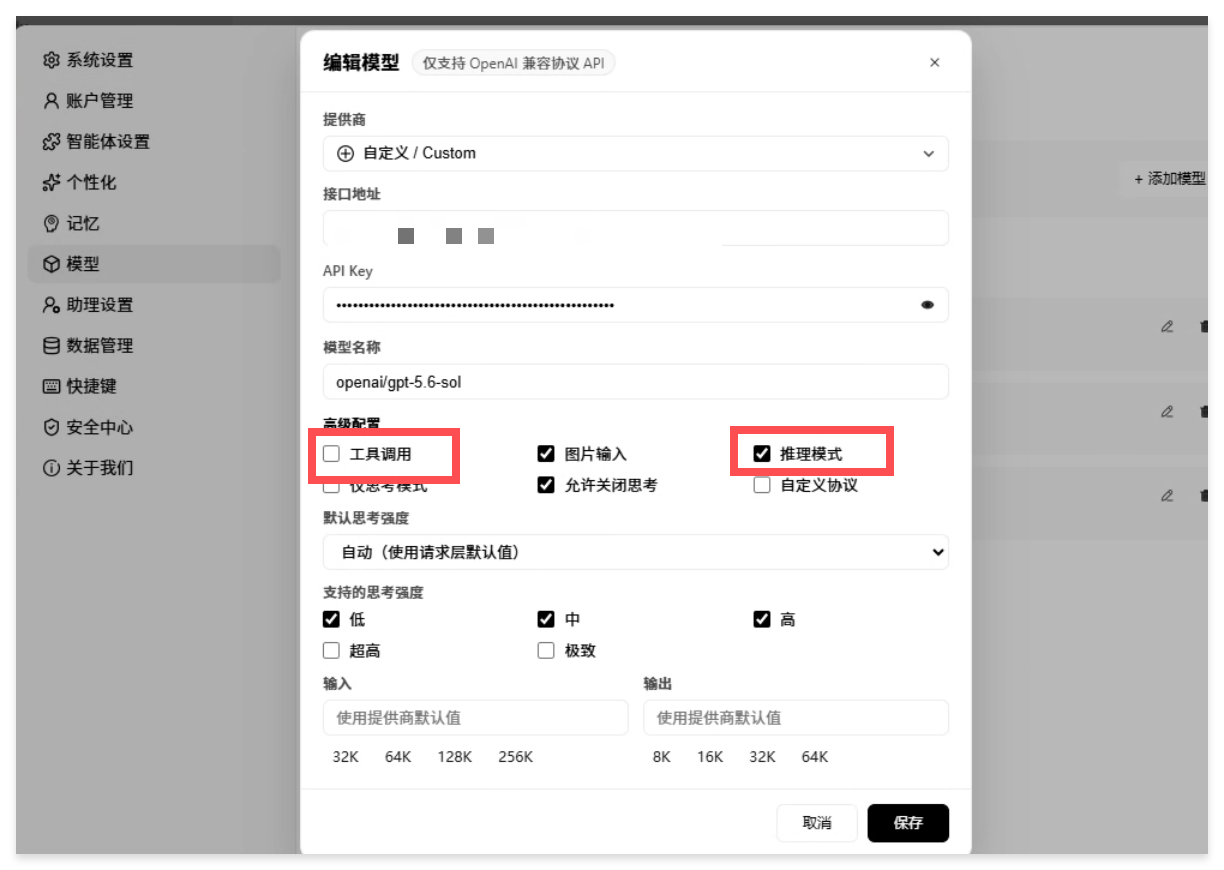Reveal the API Key with the eye icon
The width and height of the screenshot is (1224, 870).
click(927, 305)
